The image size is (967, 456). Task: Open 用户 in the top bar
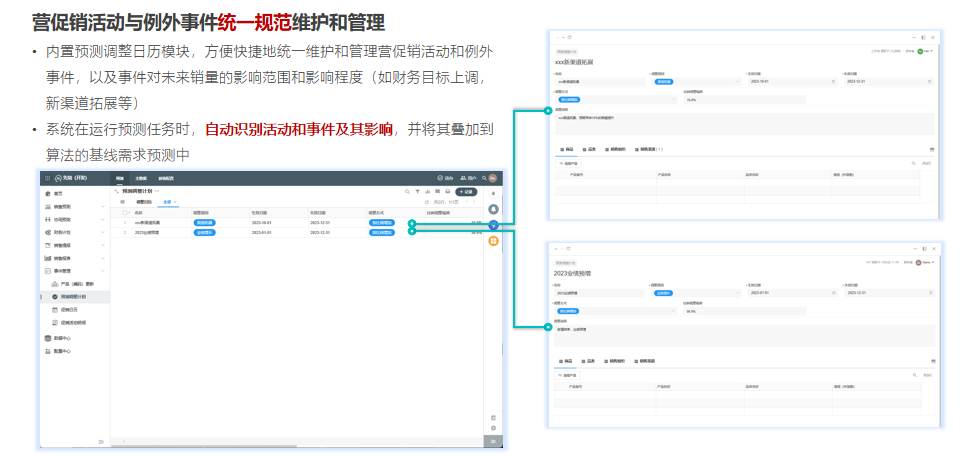coord(468,178)
